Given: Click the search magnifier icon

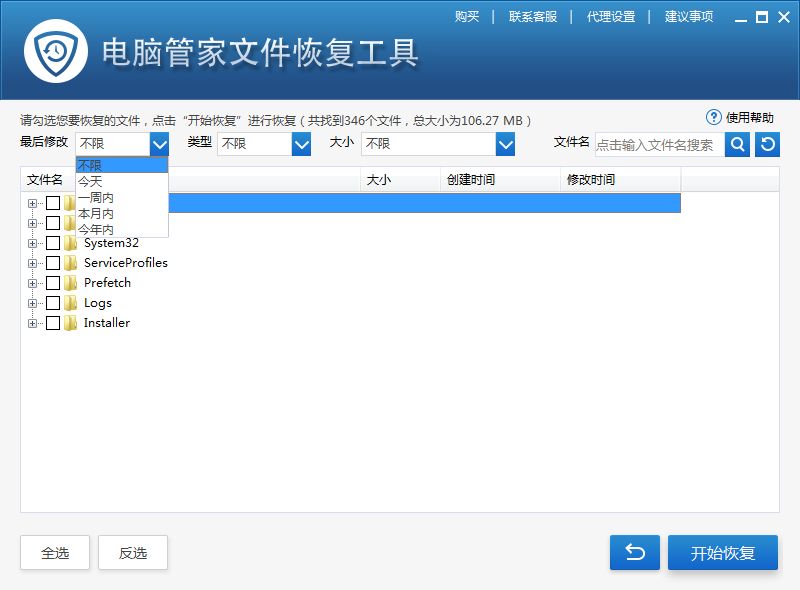Looking at the screenshot, I should [737, 144].
